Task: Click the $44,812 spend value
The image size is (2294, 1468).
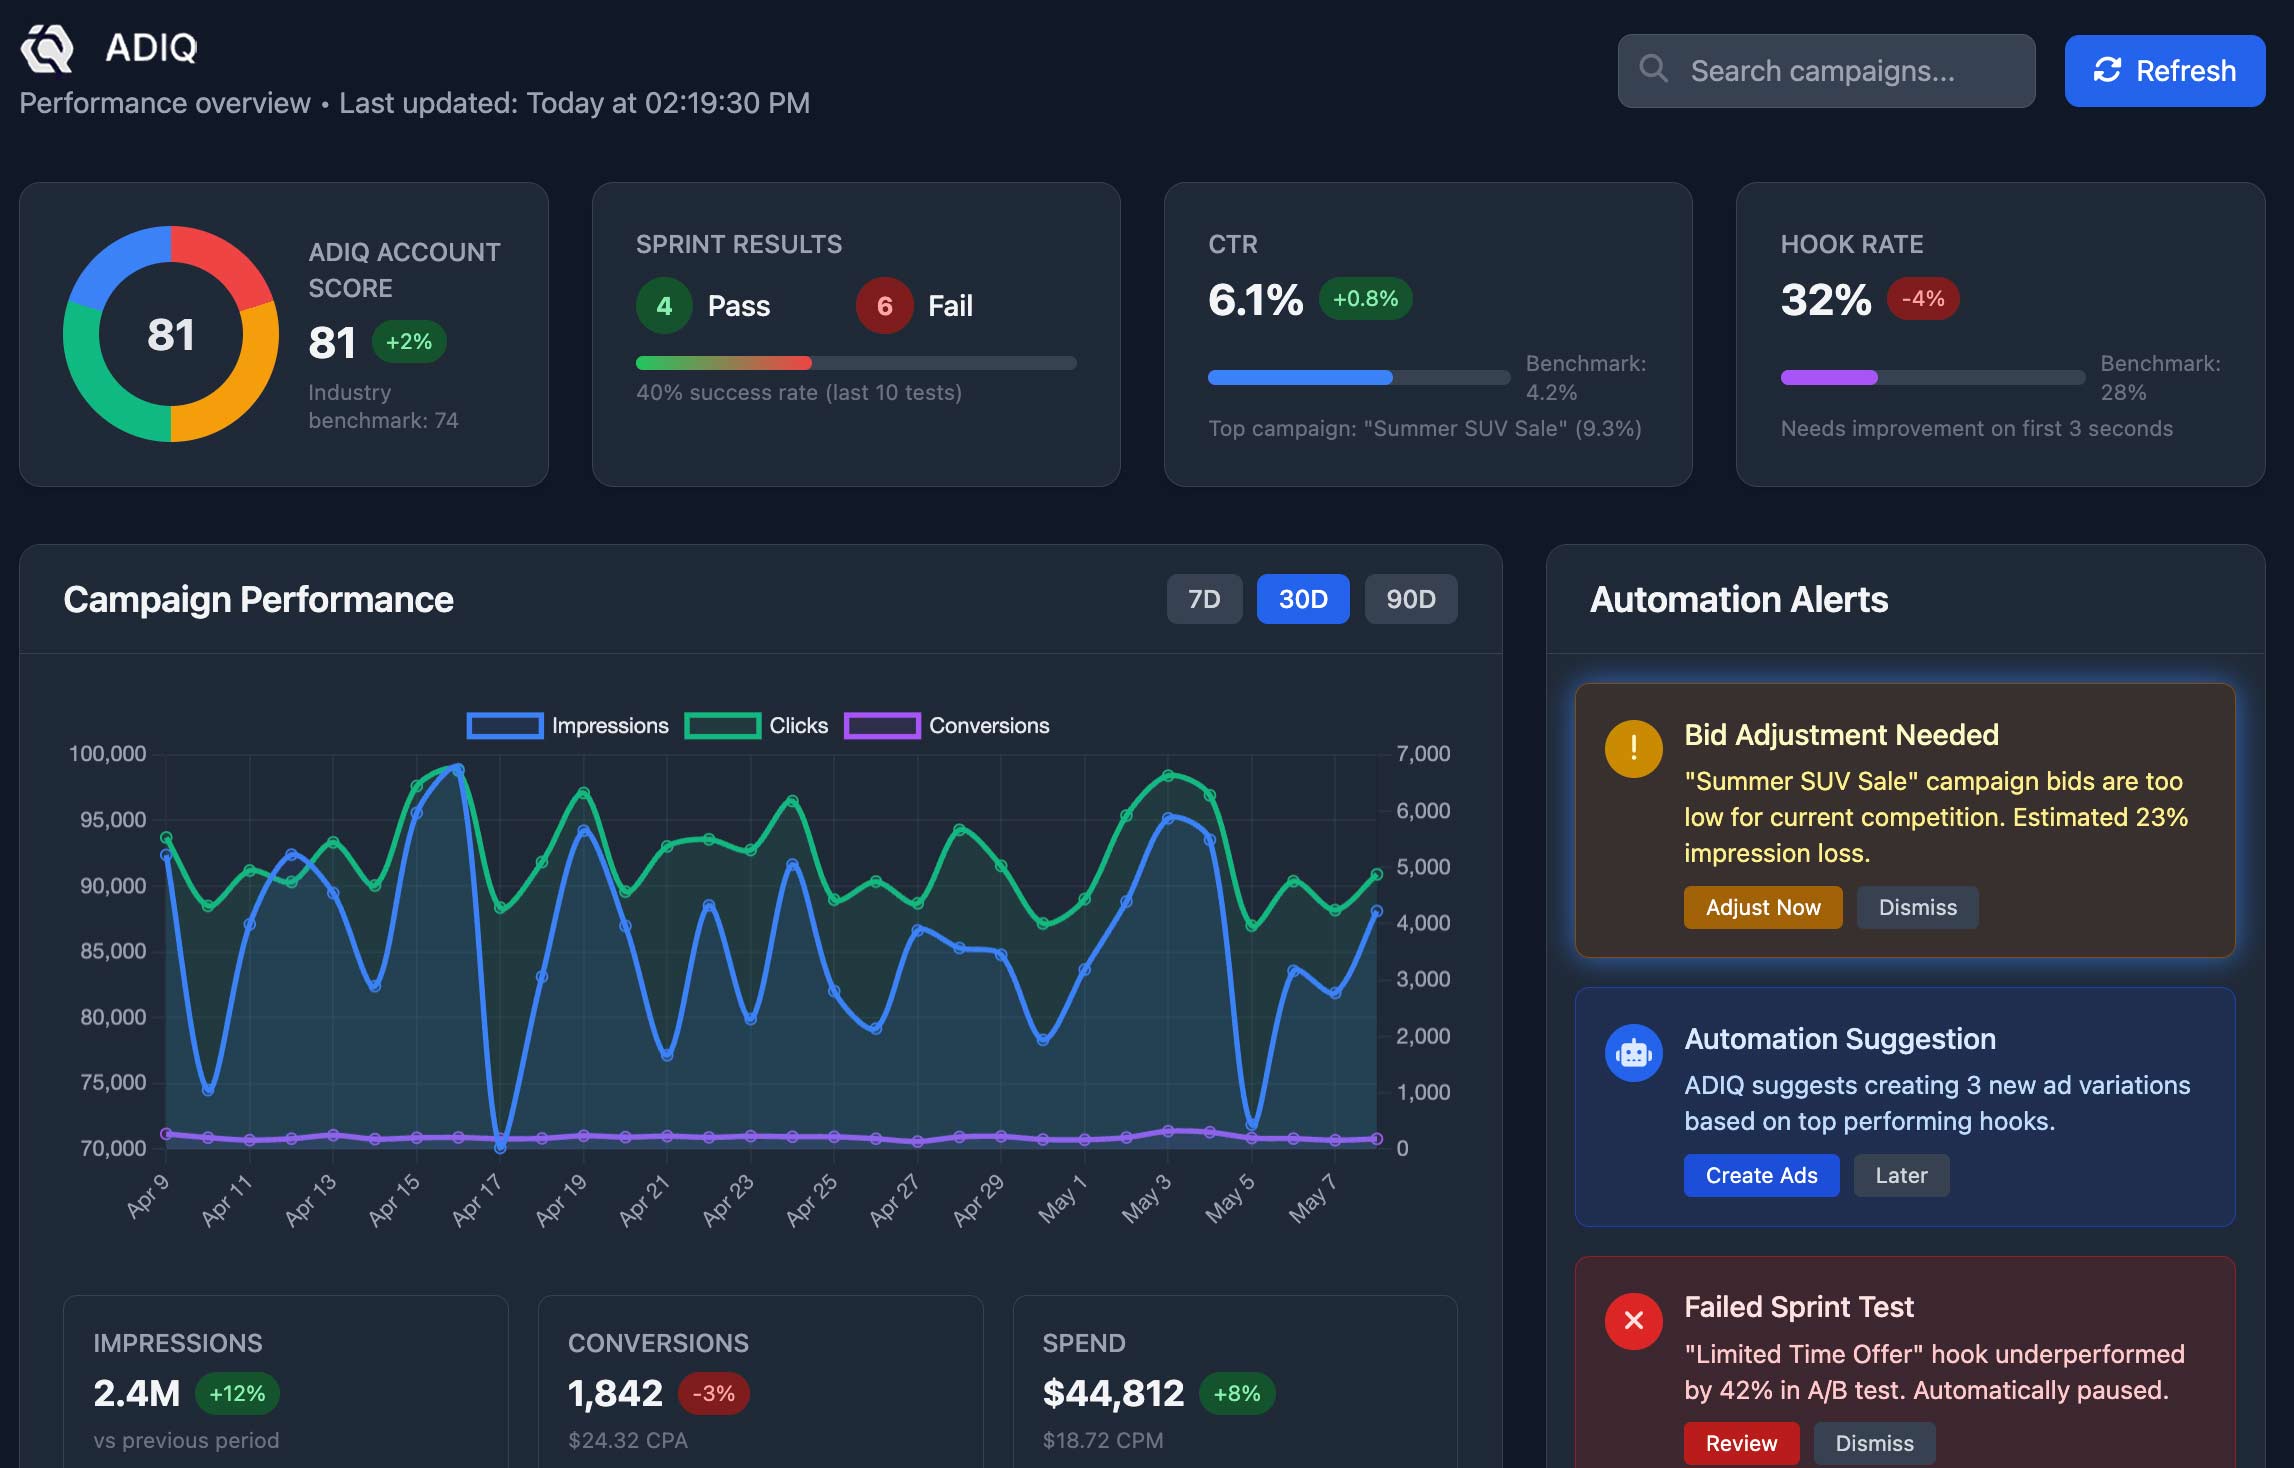Action: [1113, 1393]
